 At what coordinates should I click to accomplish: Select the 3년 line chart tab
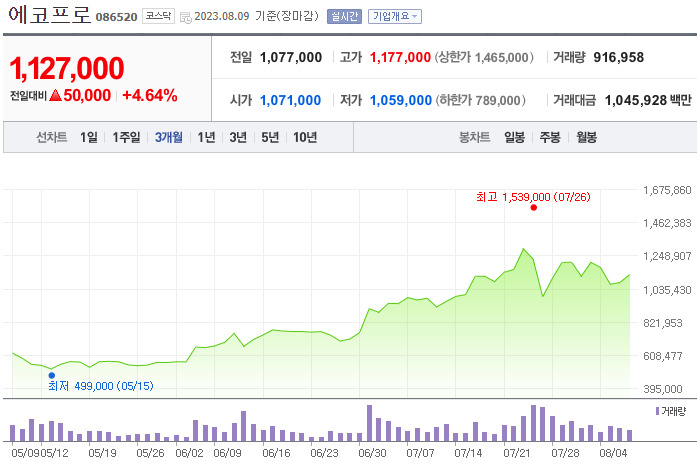click(238, 137)
